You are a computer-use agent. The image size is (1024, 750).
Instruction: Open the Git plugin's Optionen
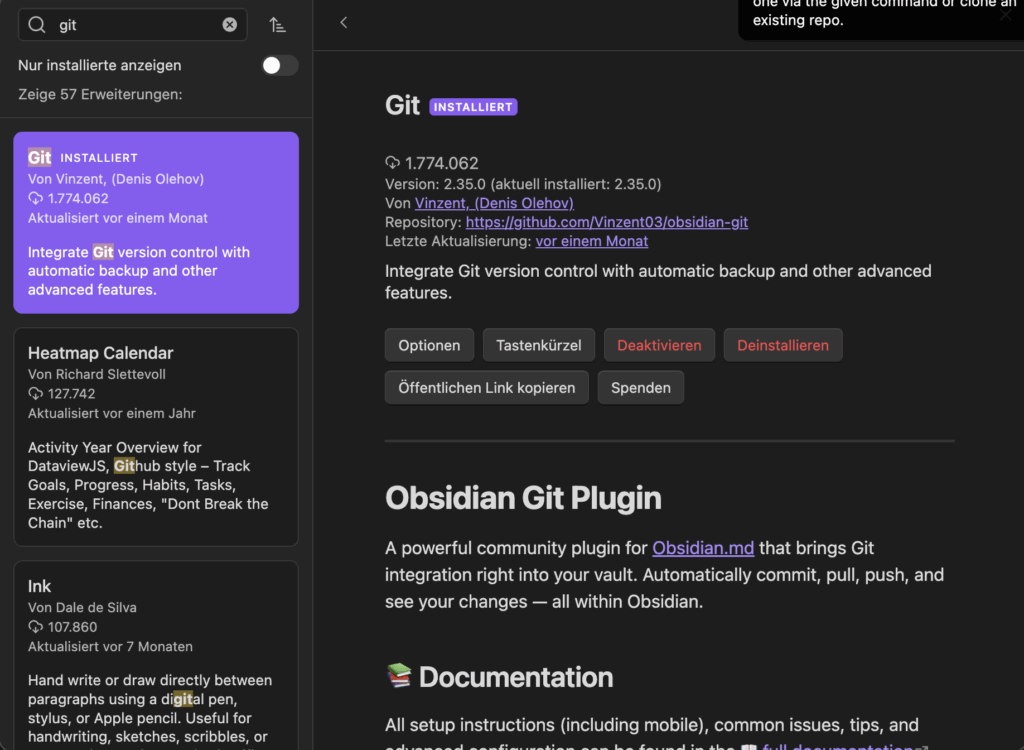(429, 345)
